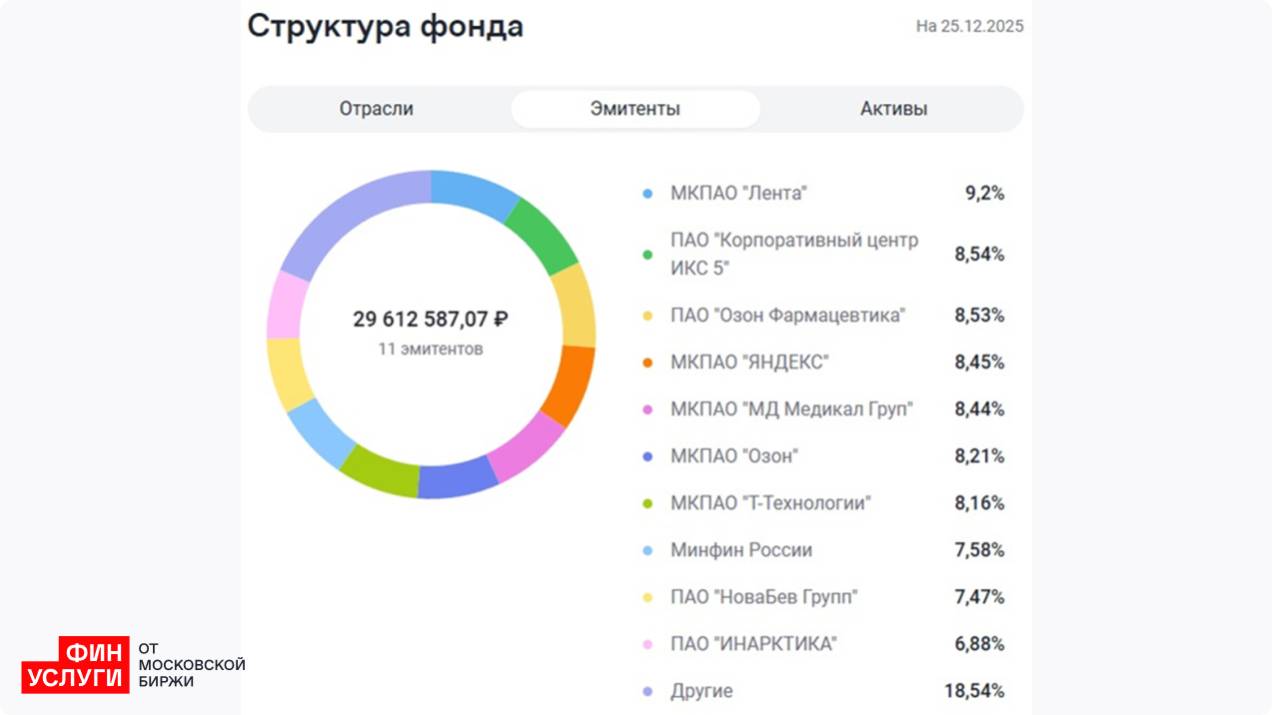Select the ПАО "Озон Фармацевтика" legend entry

[787, 315]
